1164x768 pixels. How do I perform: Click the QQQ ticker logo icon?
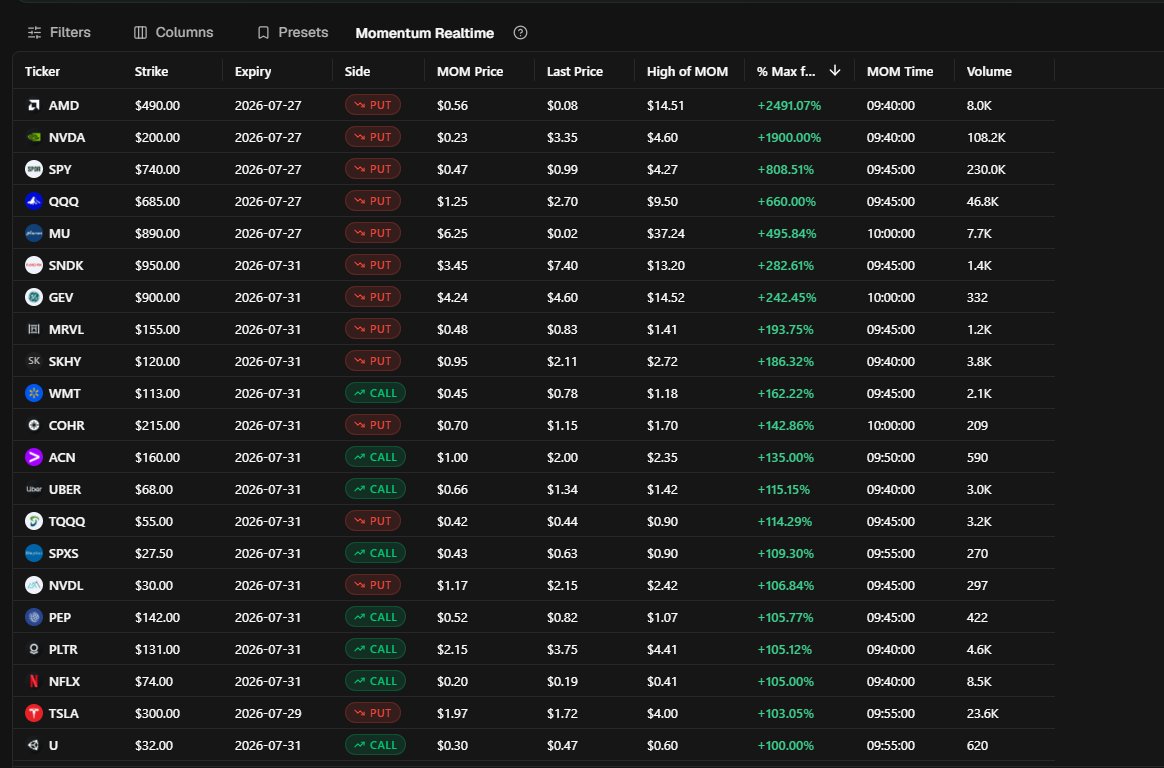point(33,201)
